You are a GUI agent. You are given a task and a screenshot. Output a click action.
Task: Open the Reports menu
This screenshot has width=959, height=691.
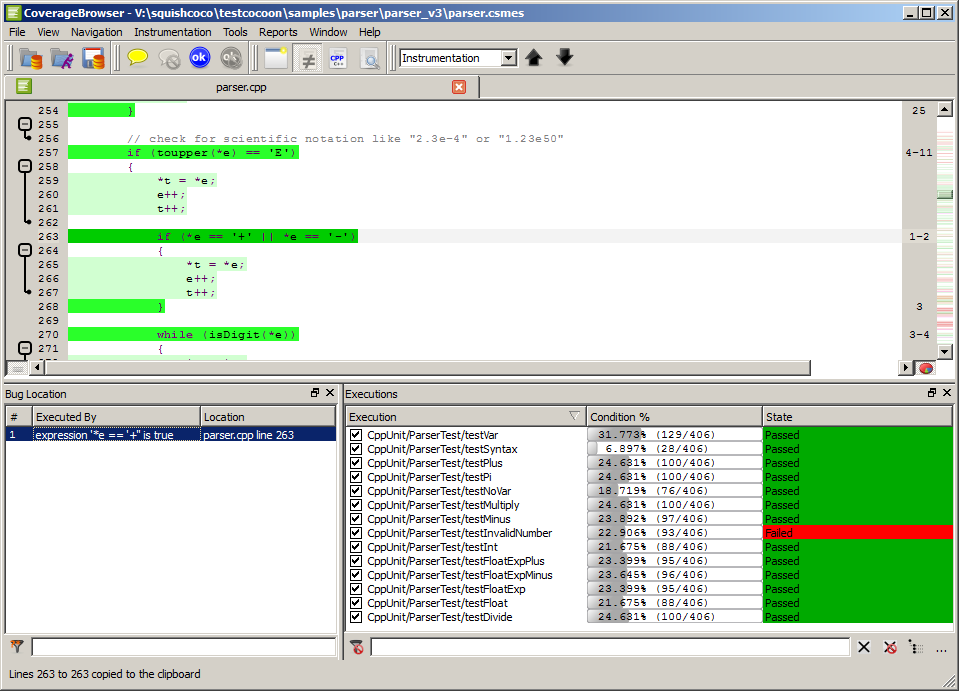click(x=278, y=32)
